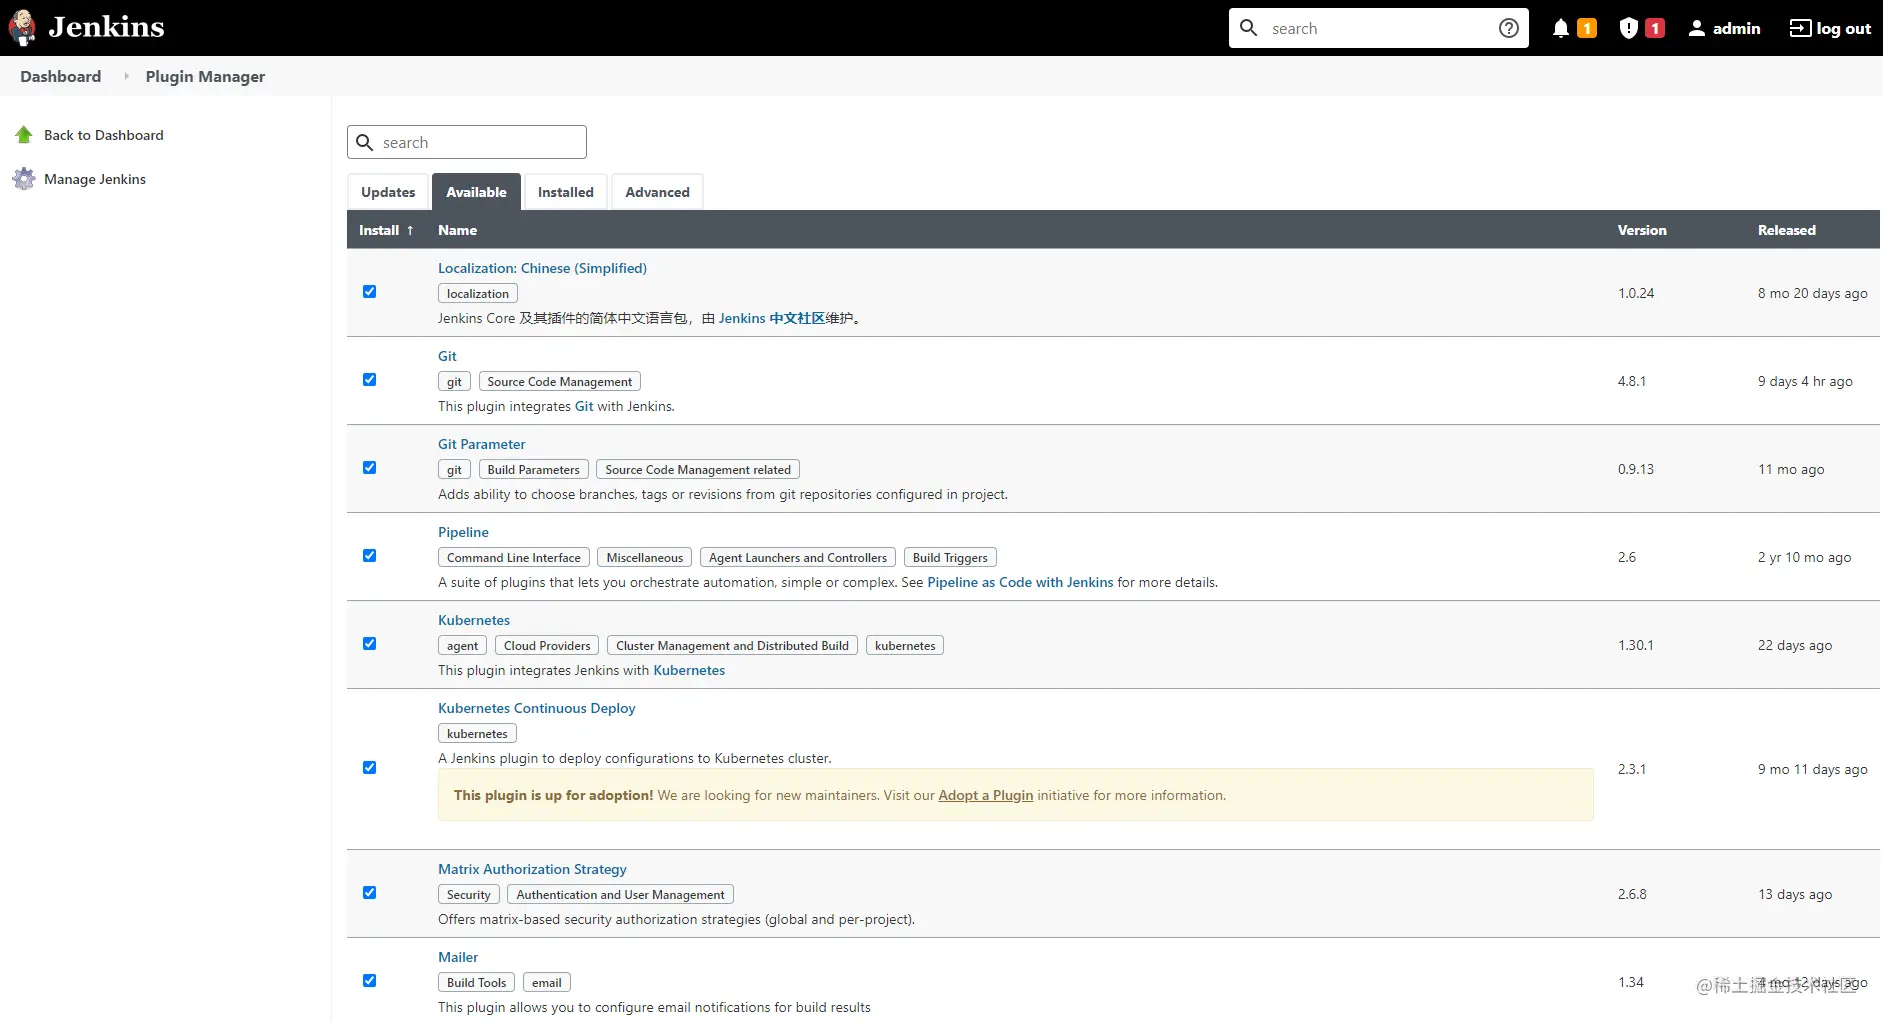Click Agent Launchers and Controllers tag

coord(798,557)
